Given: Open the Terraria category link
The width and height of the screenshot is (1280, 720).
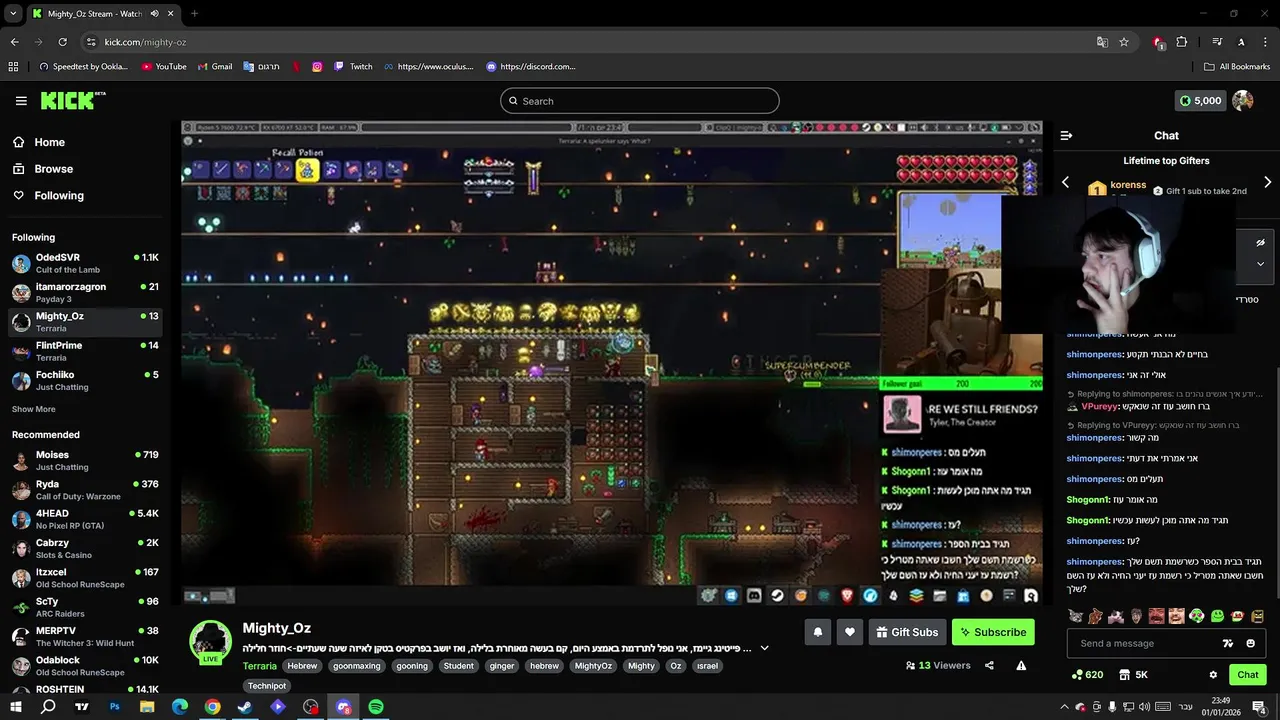Looking at the screenshot, I should (x=260, y=666).
